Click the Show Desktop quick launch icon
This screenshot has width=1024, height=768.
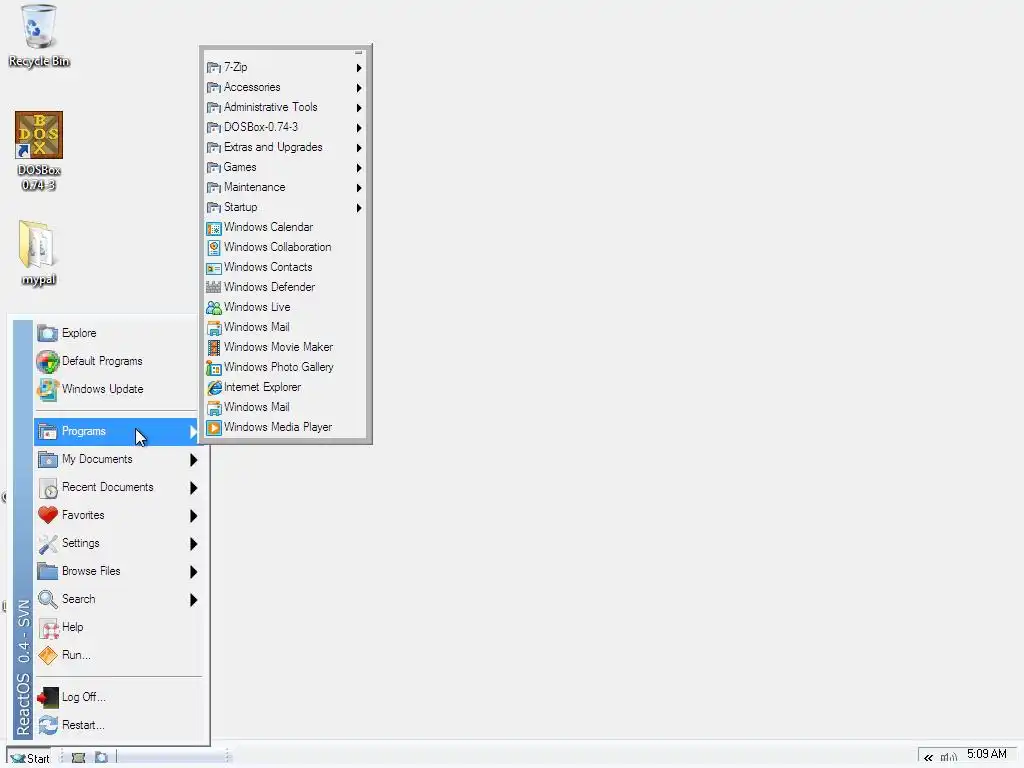(x=78, y=758)
